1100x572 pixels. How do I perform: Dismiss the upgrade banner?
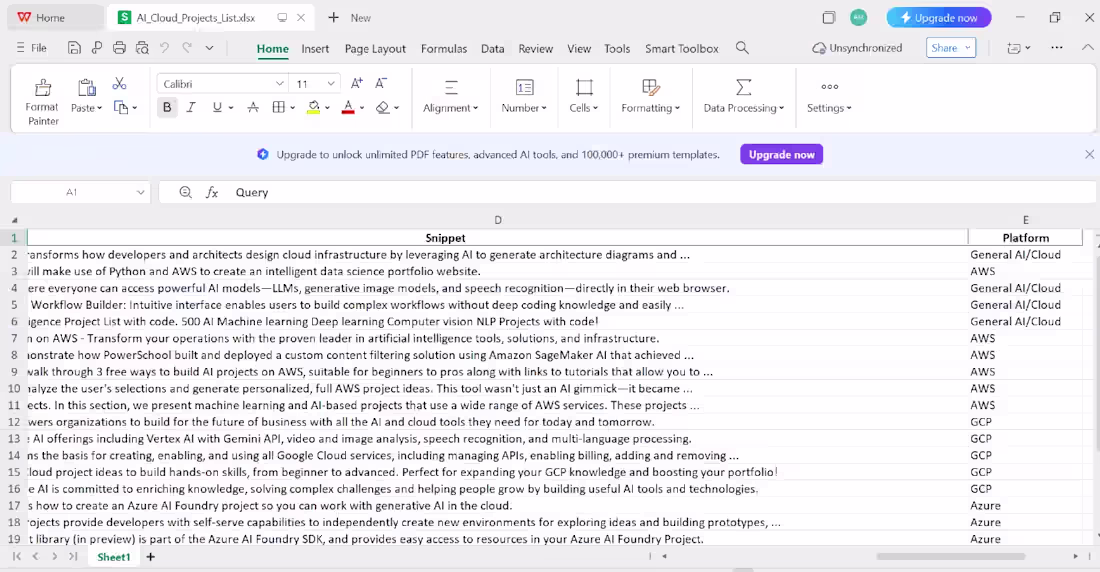point(1089,154)
